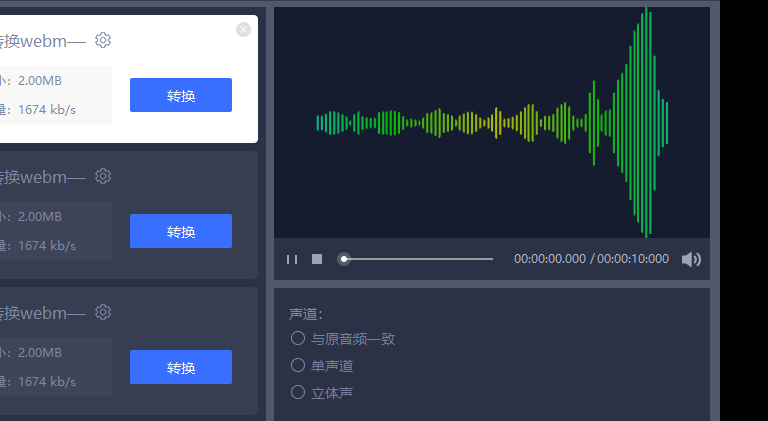Open settings gear on the middle card
The width and height of the screenshot is (768, 421).
[x=103, y=176]
